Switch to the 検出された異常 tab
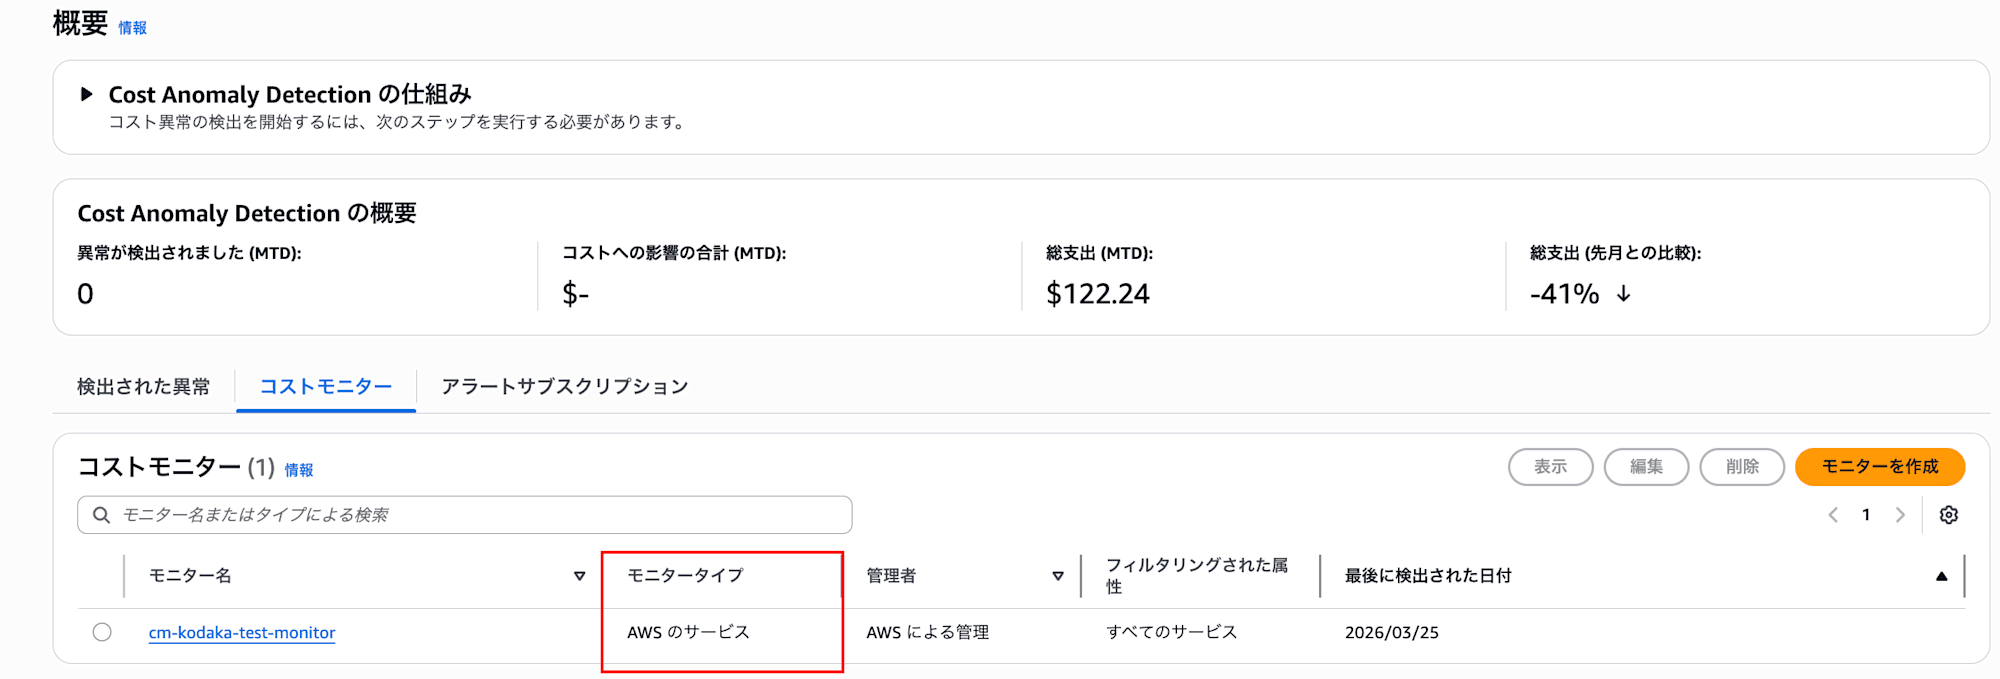 (142, 386)
